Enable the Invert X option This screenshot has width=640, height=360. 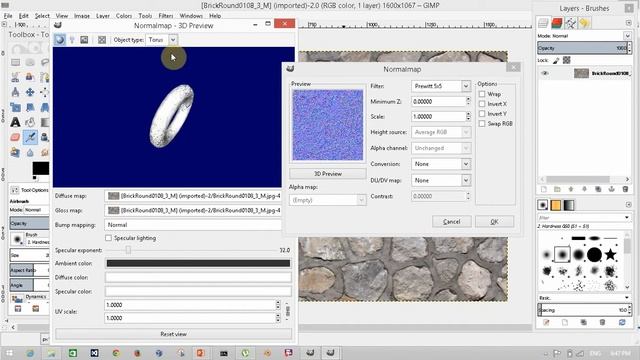pyautogui.click(x=482, y=104)
